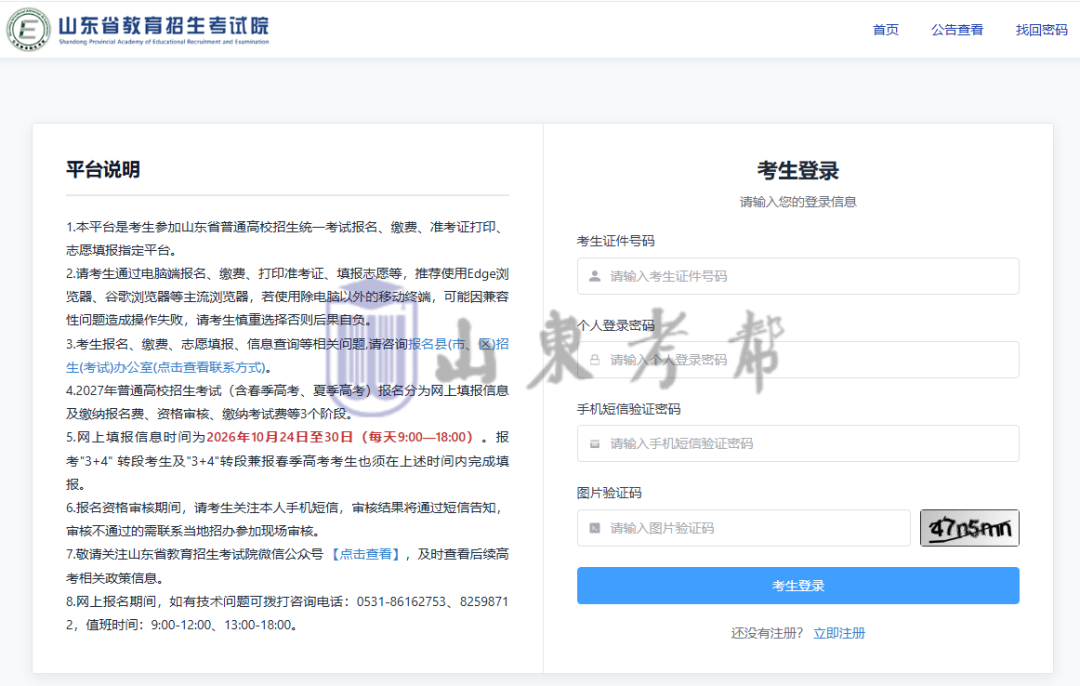Focus the 图片验证码 input field
Screen dimensions: 1080x686
pos(743,528)
